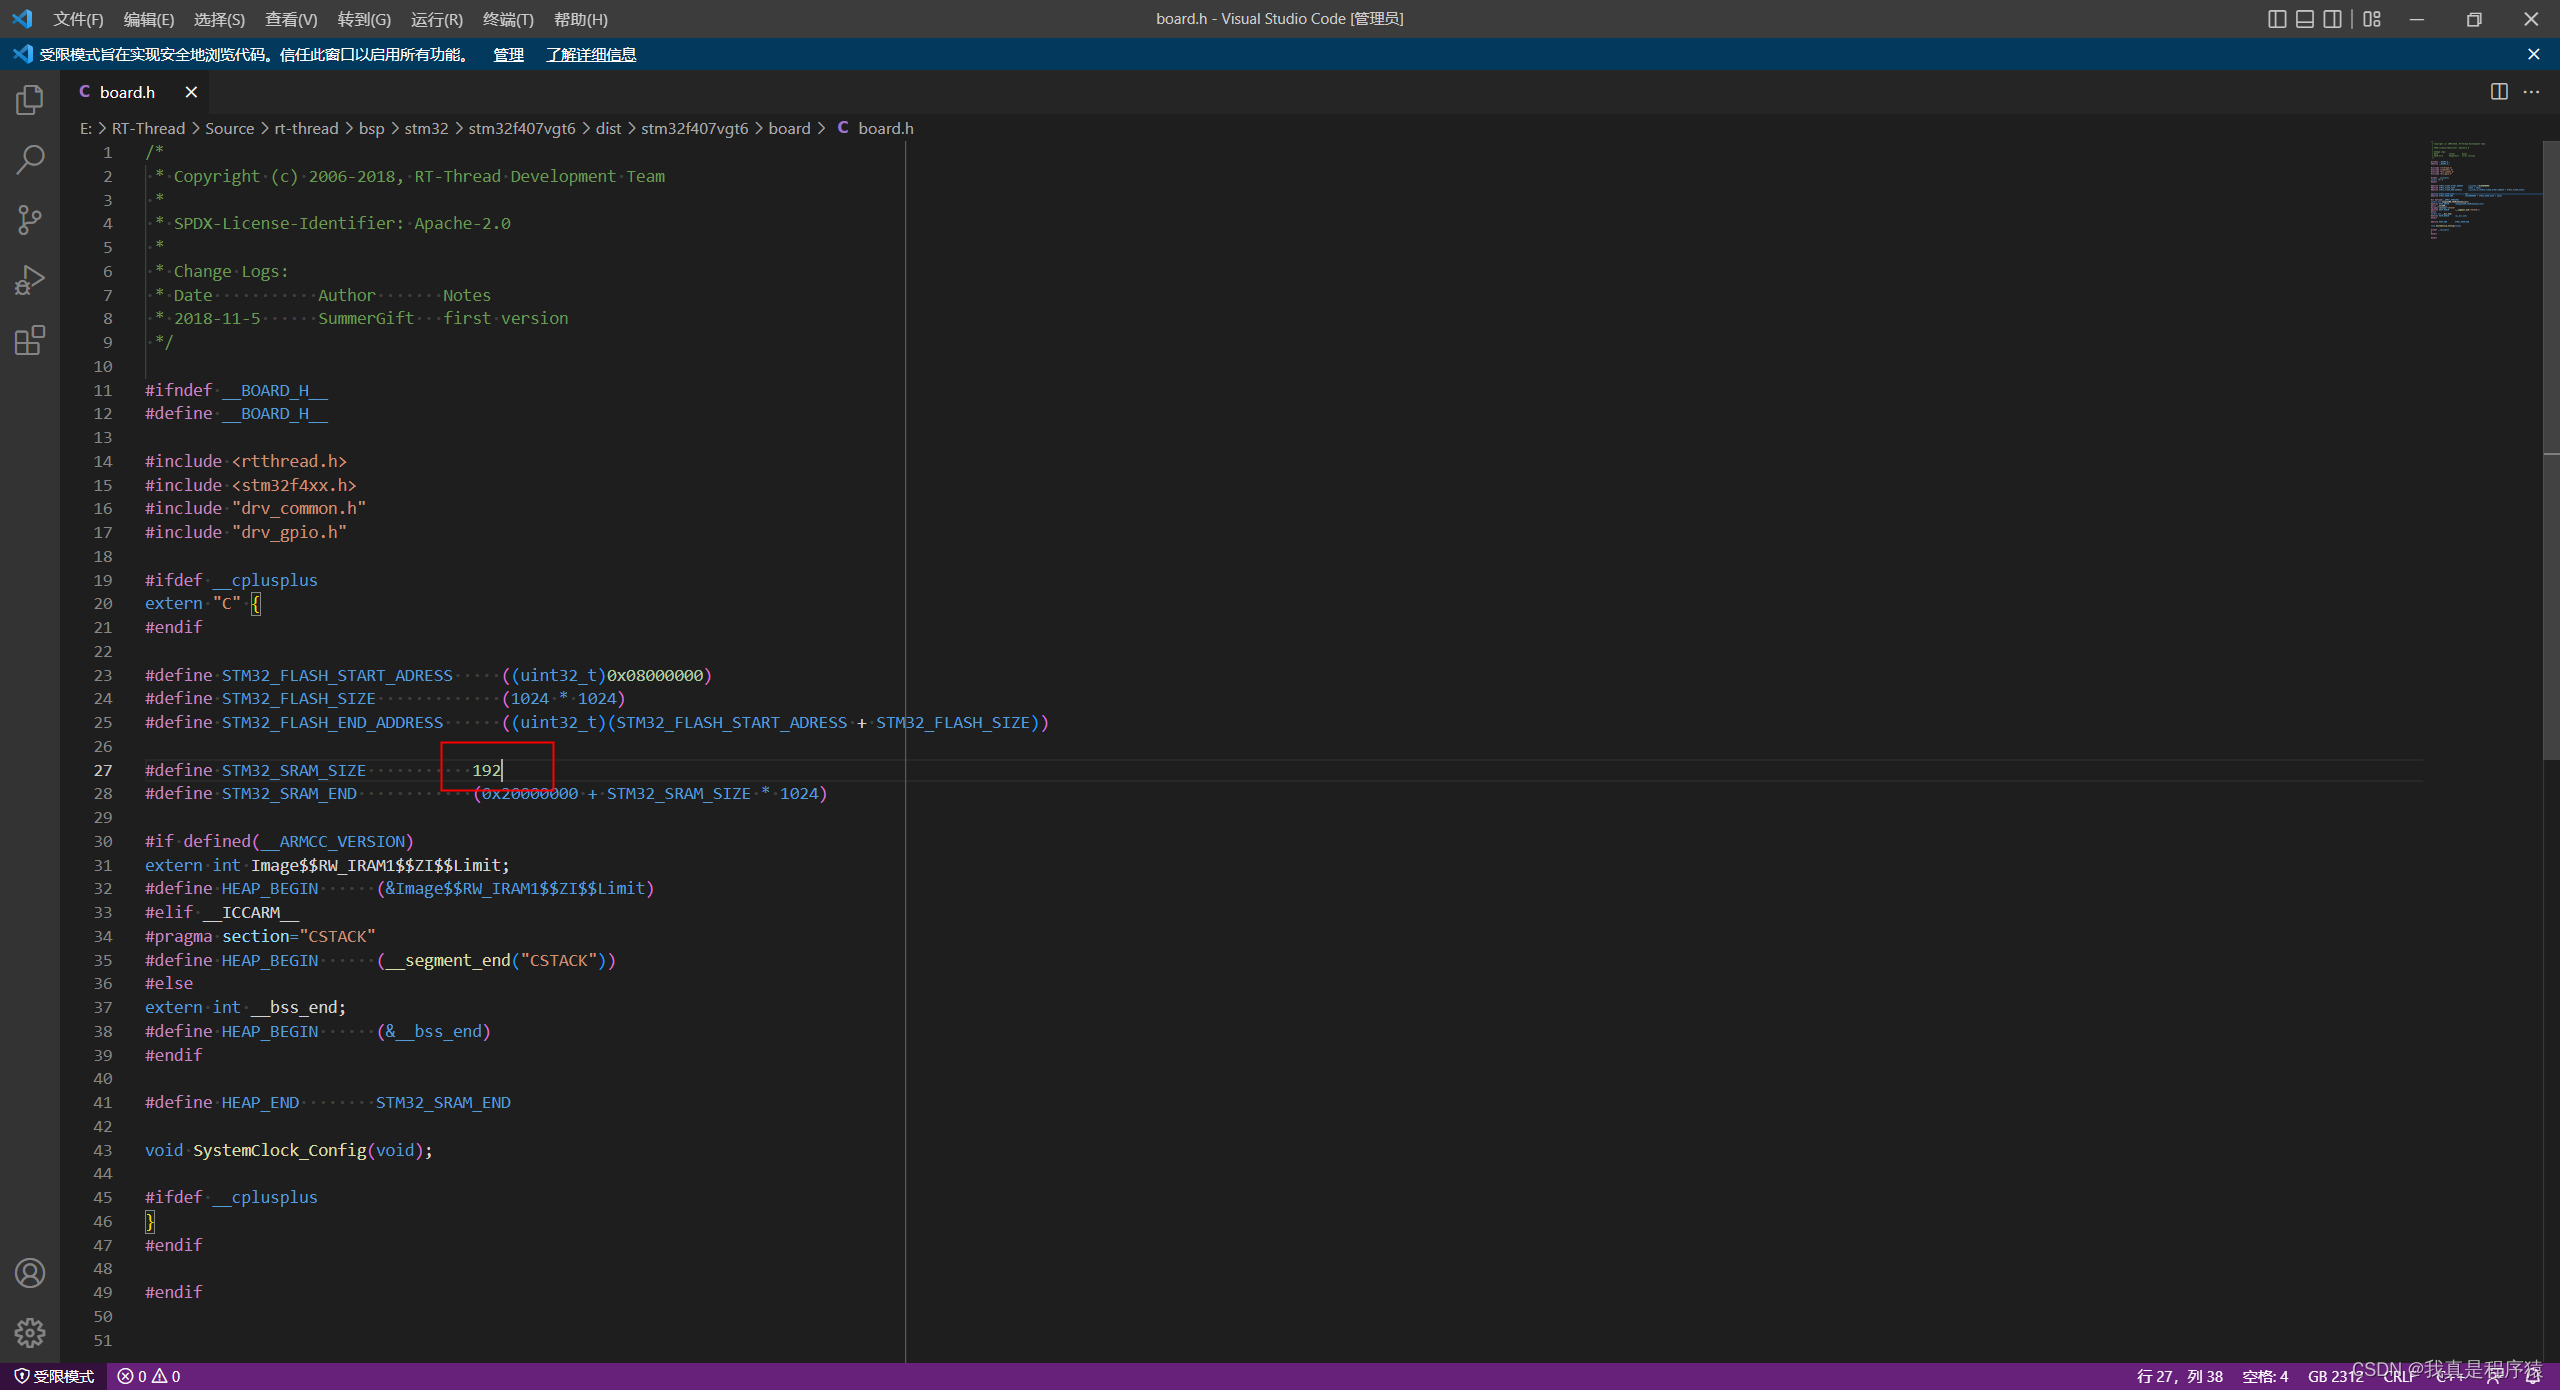Click the 管理 link in banner
The width and height of the screenshot is (2560, 1390).
point(508,54)
